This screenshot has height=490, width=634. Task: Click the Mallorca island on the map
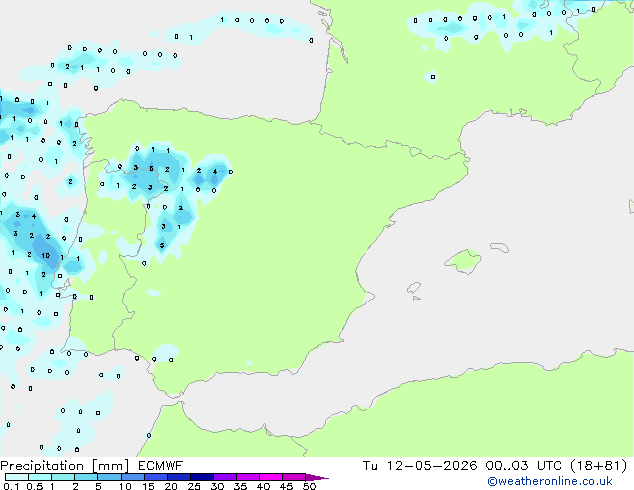click(463, 261)
